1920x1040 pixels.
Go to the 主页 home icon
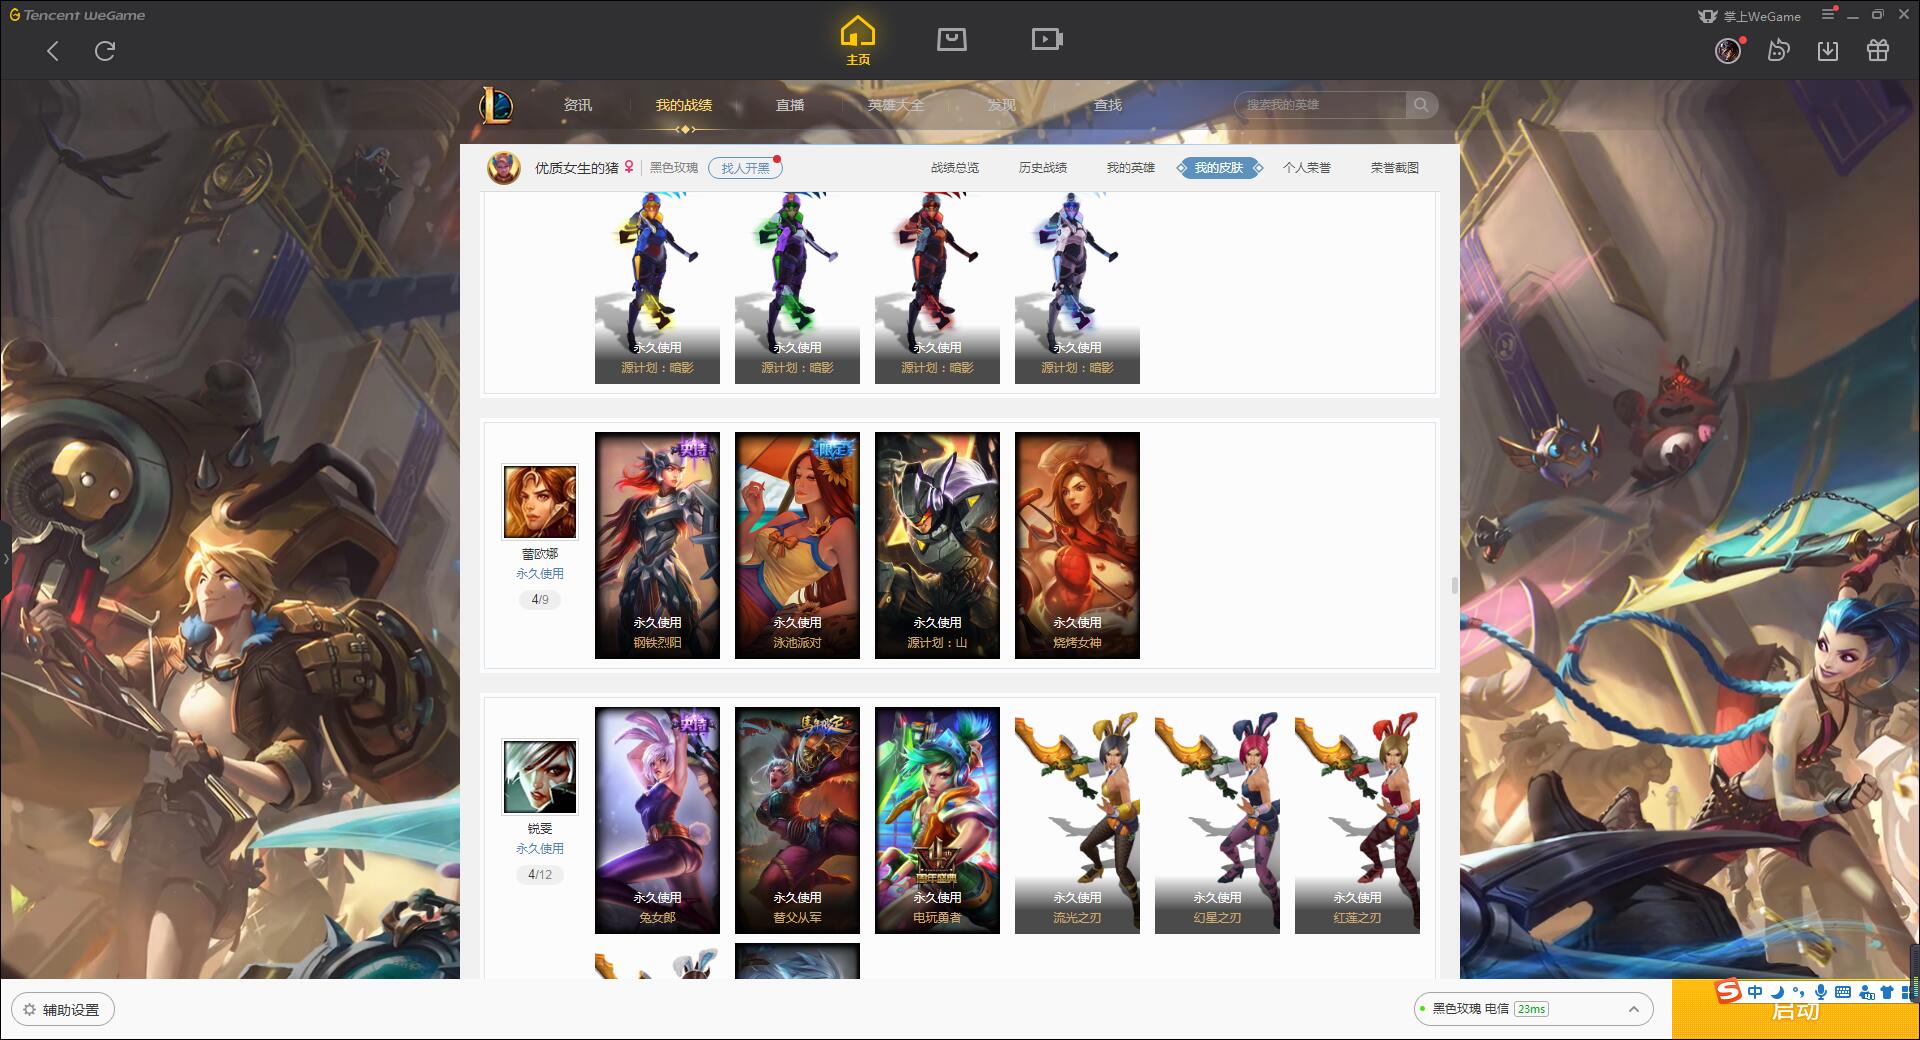[857, 42]
